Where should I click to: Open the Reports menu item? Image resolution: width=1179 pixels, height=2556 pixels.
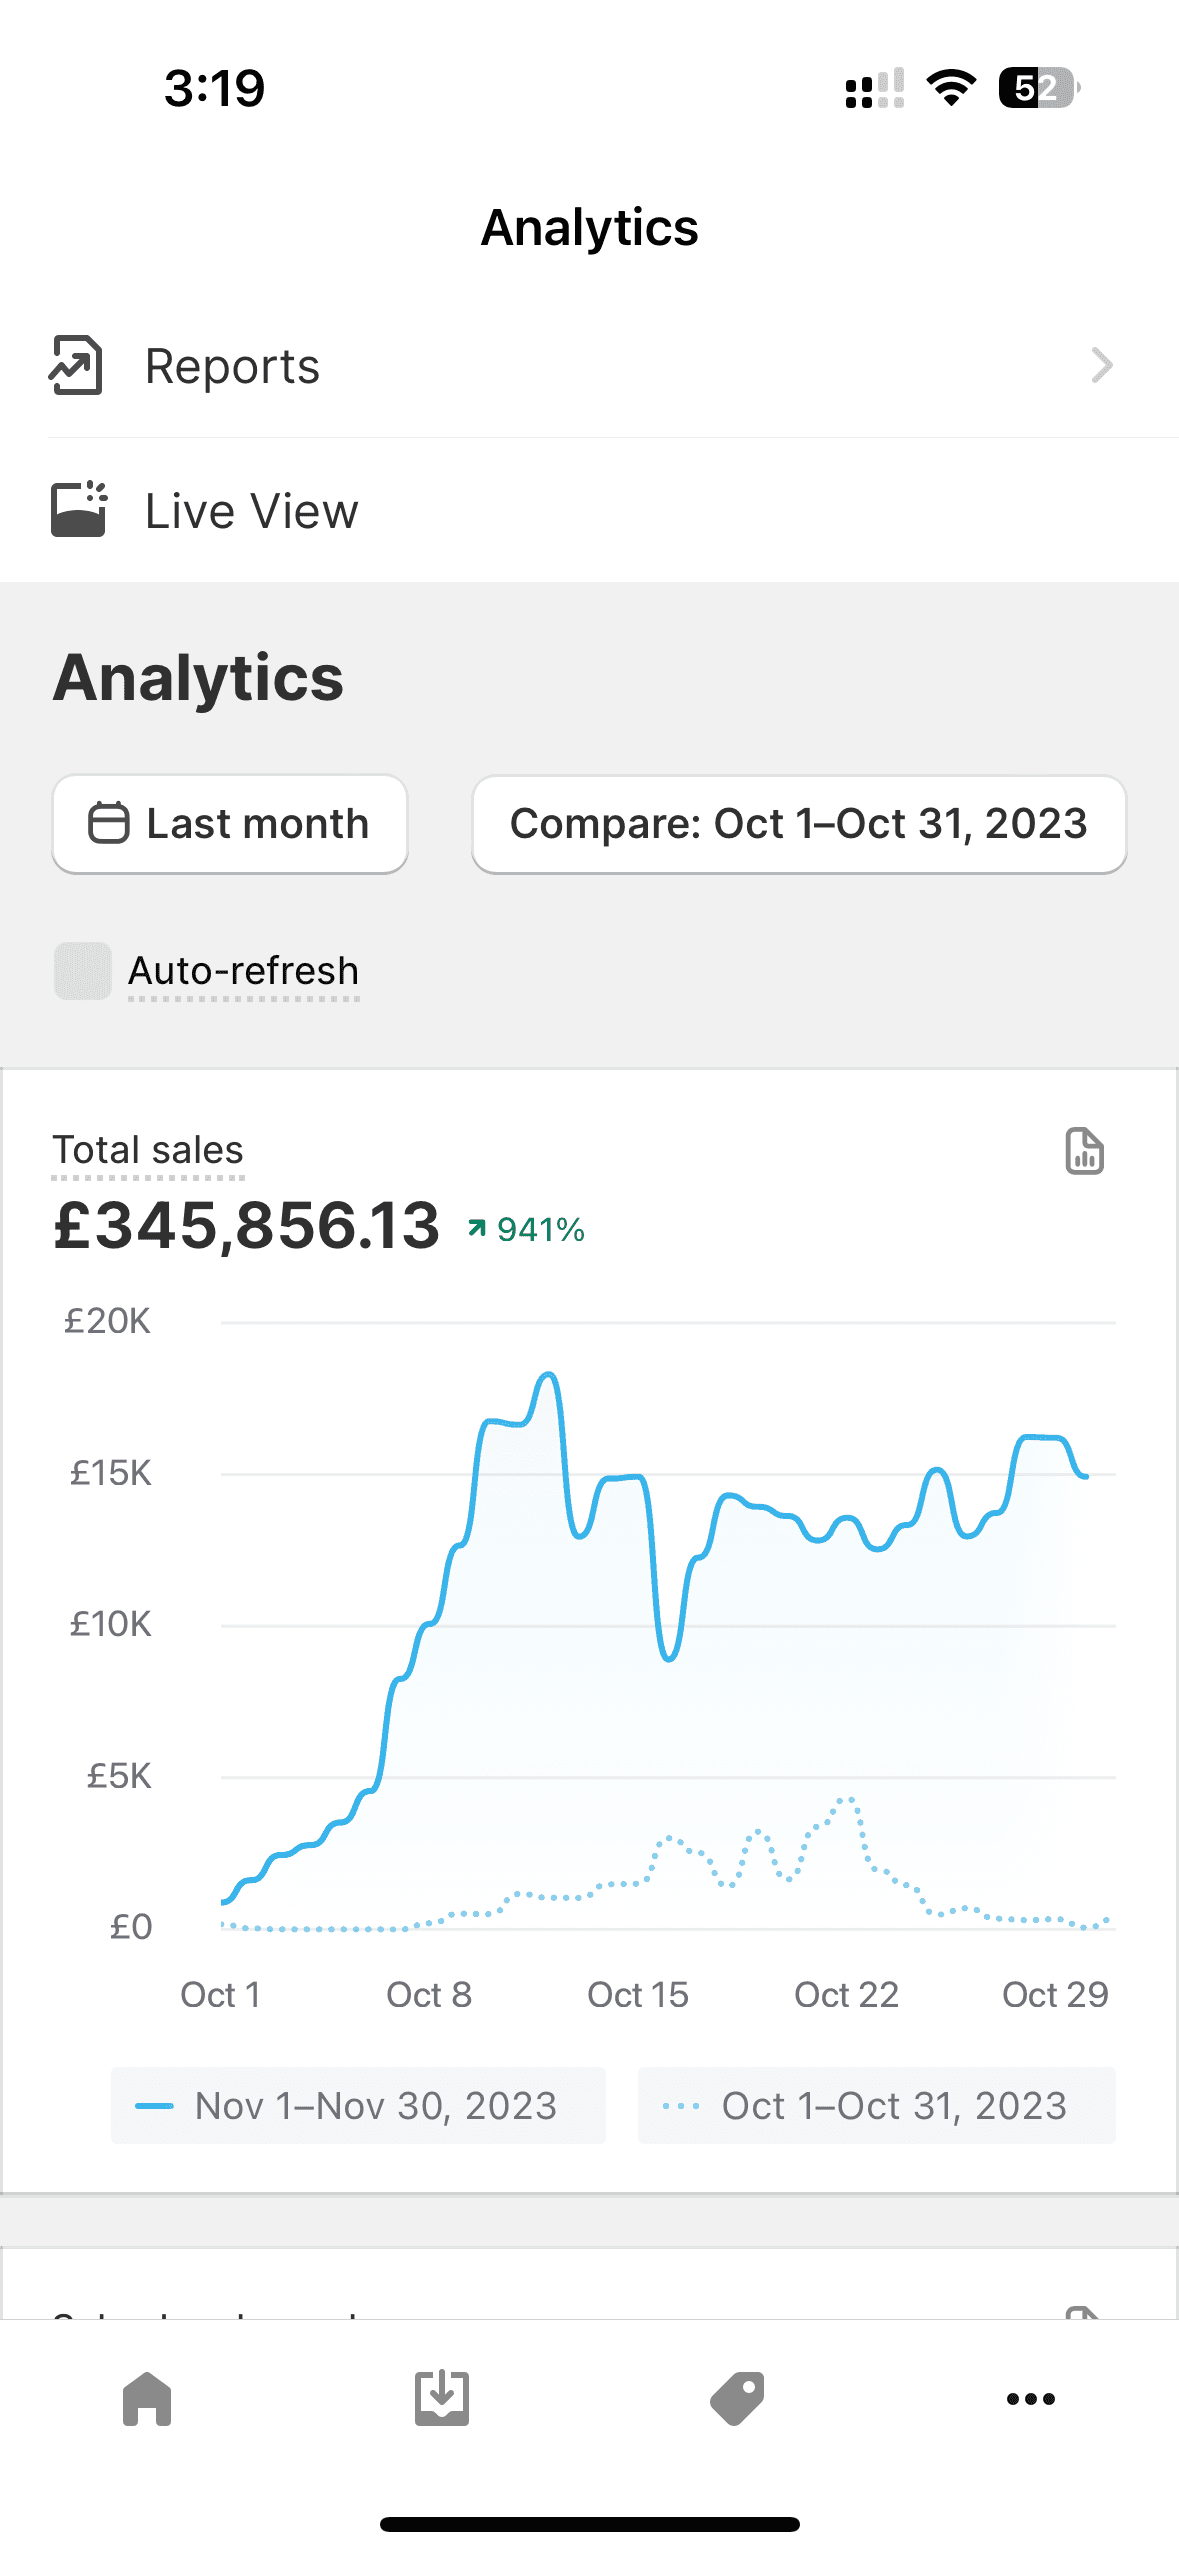coord(232,366)
